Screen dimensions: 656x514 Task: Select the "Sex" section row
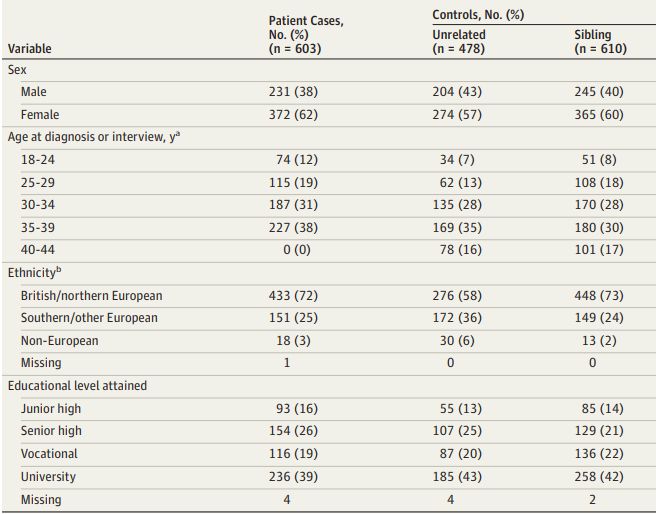pos(17,70)
